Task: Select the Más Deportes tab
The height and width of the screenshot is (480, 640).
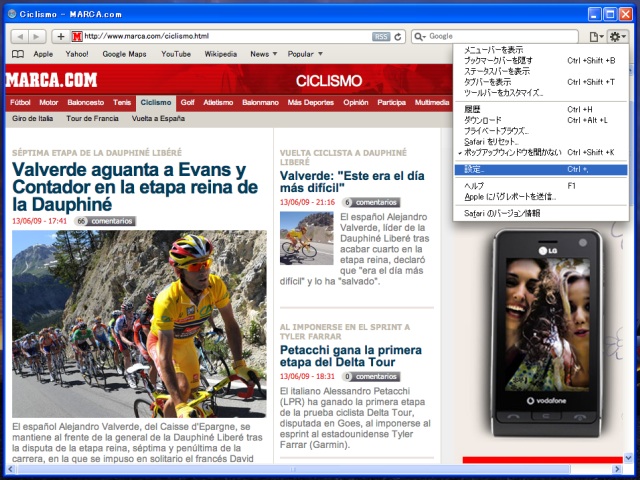Action: coord(311,102)
